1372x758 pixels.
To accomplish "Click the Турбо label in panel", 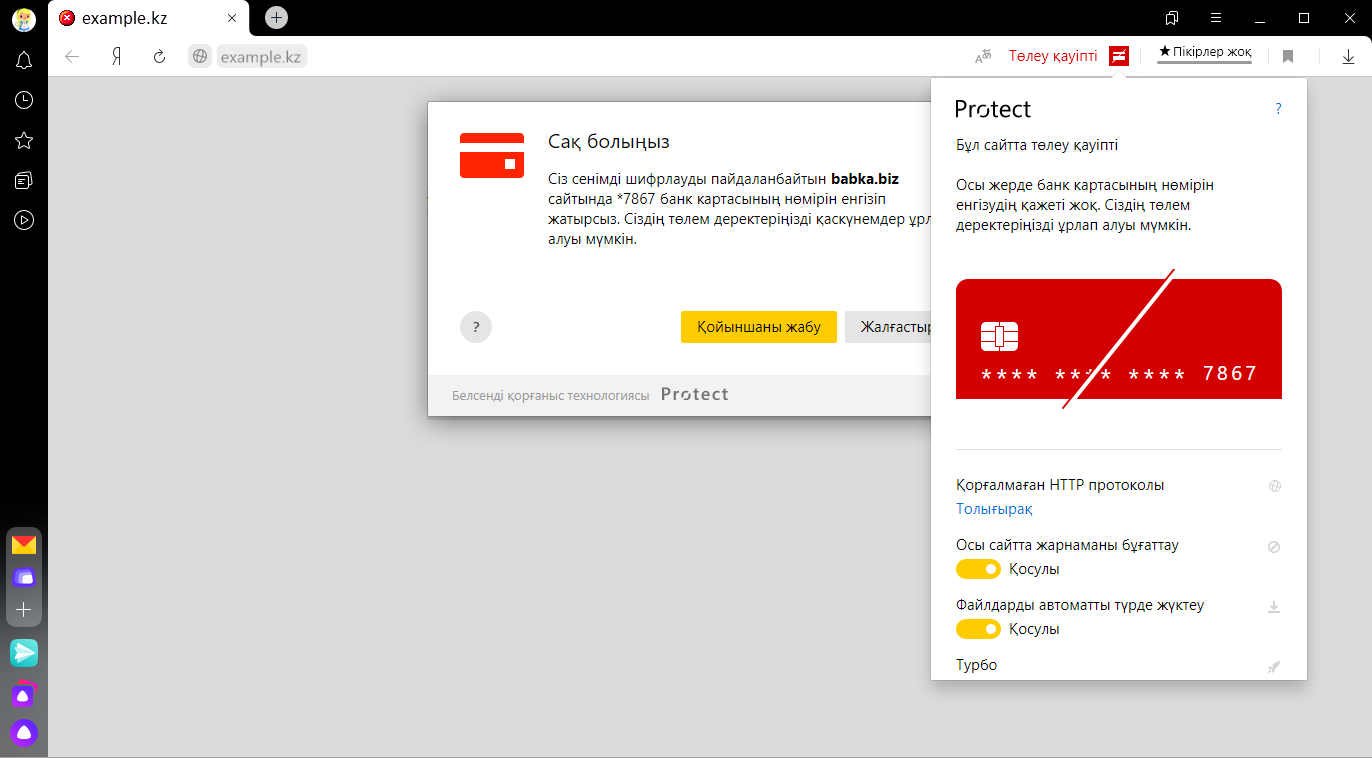I will click(x=976, y=665).
